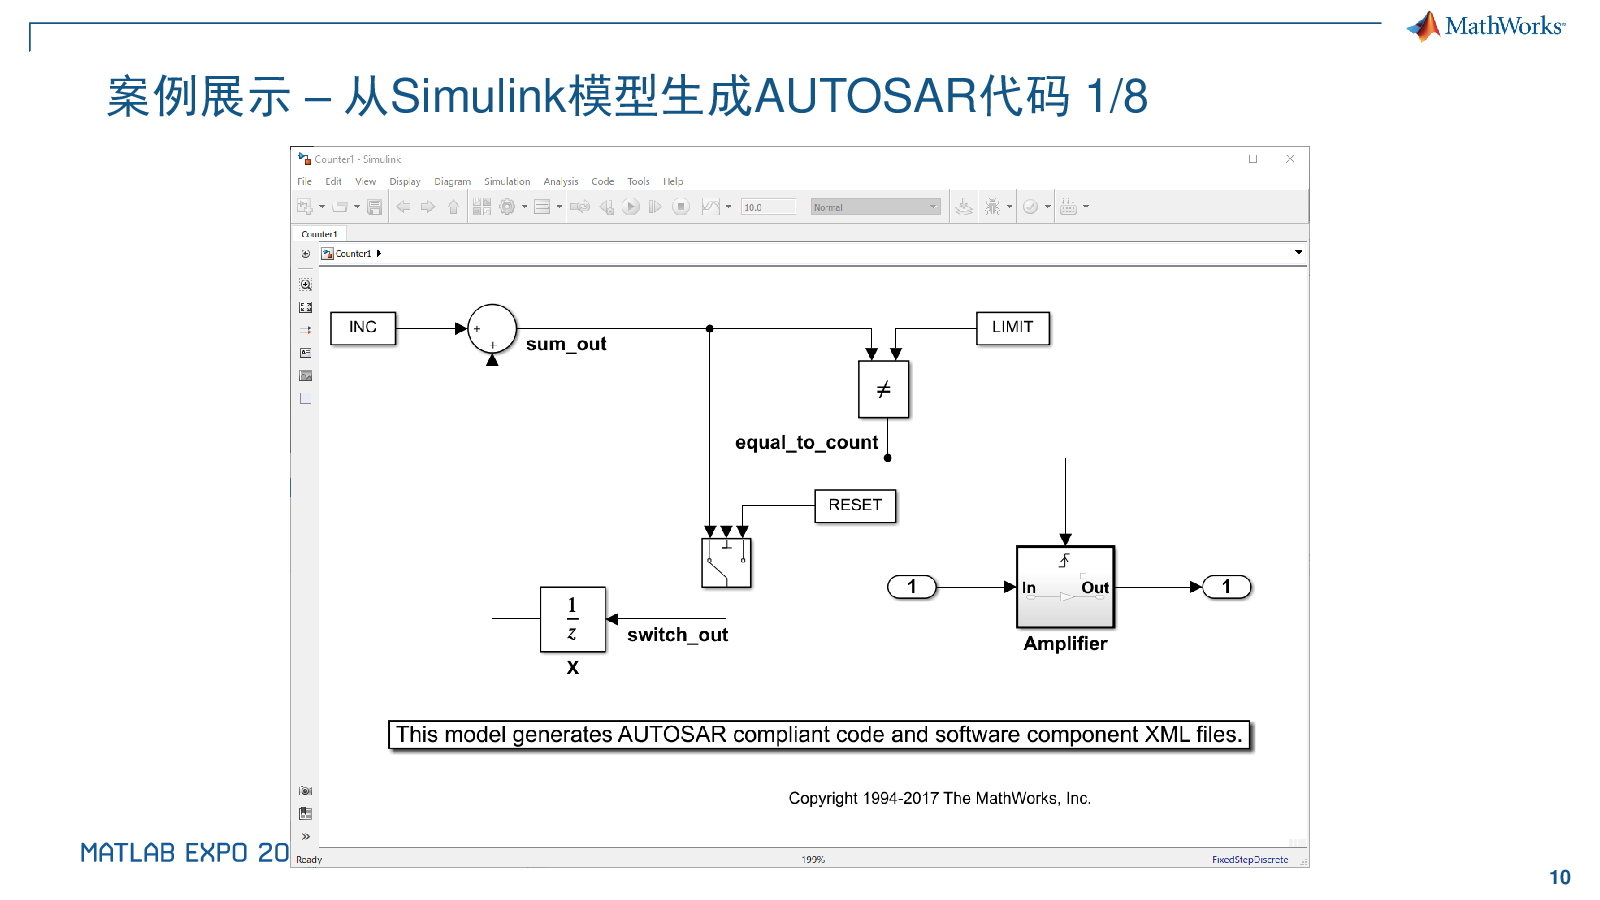
Task: Select the unit delay X block
Action: point(573,619)
